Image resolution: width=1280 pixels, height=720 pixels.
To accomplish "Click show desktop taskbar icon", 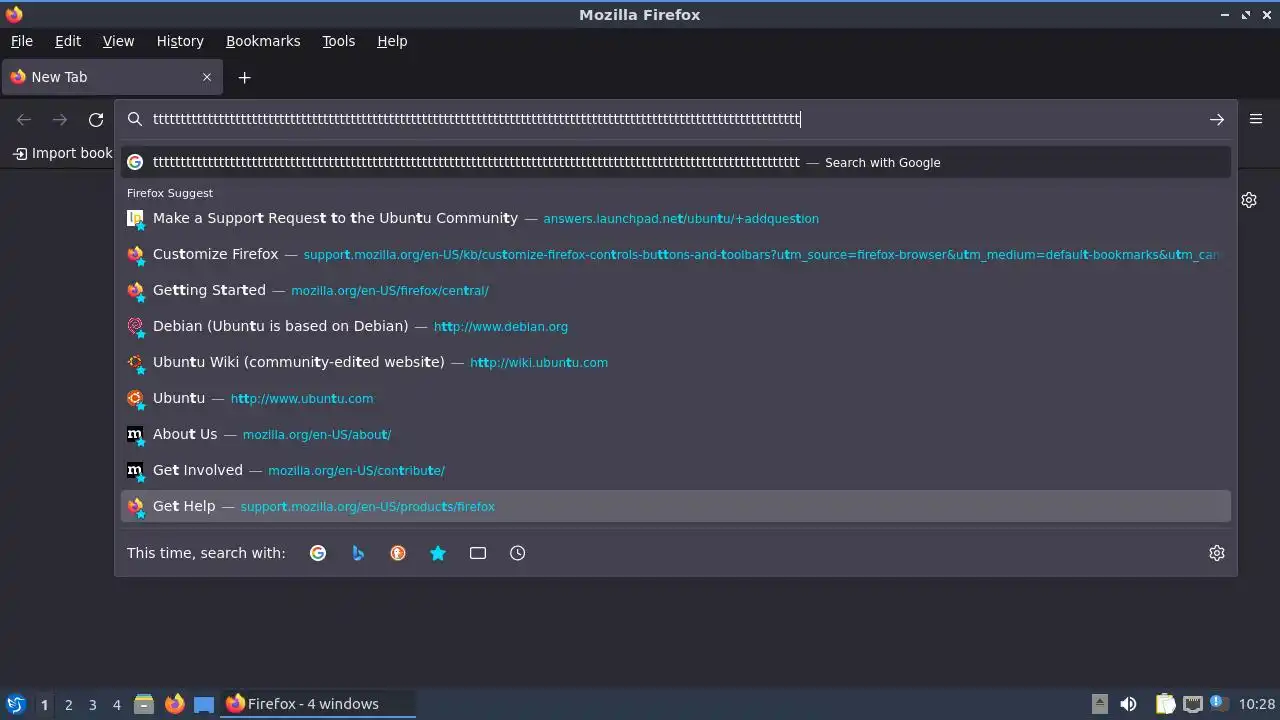I will [204, 704].
